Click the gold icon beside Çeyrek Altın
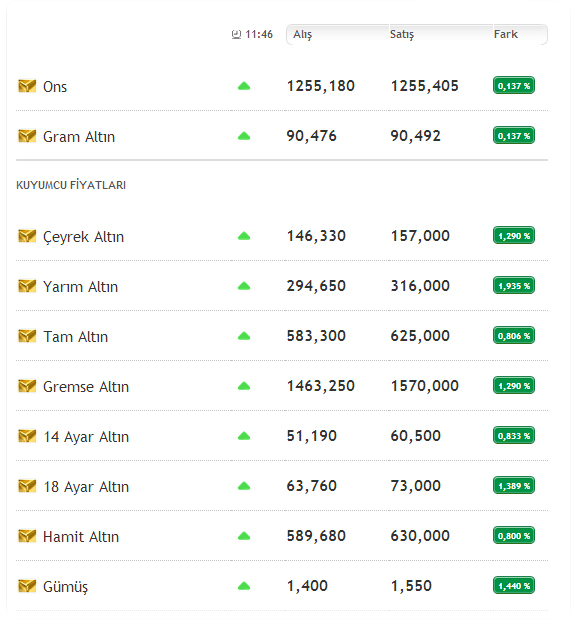This screenshot has height=625, width=575. pos(27,236)
